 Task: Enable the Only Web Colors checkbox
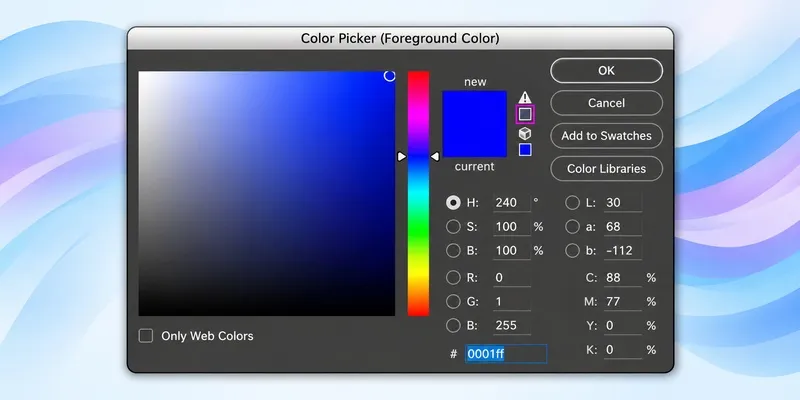coord(146,336)
